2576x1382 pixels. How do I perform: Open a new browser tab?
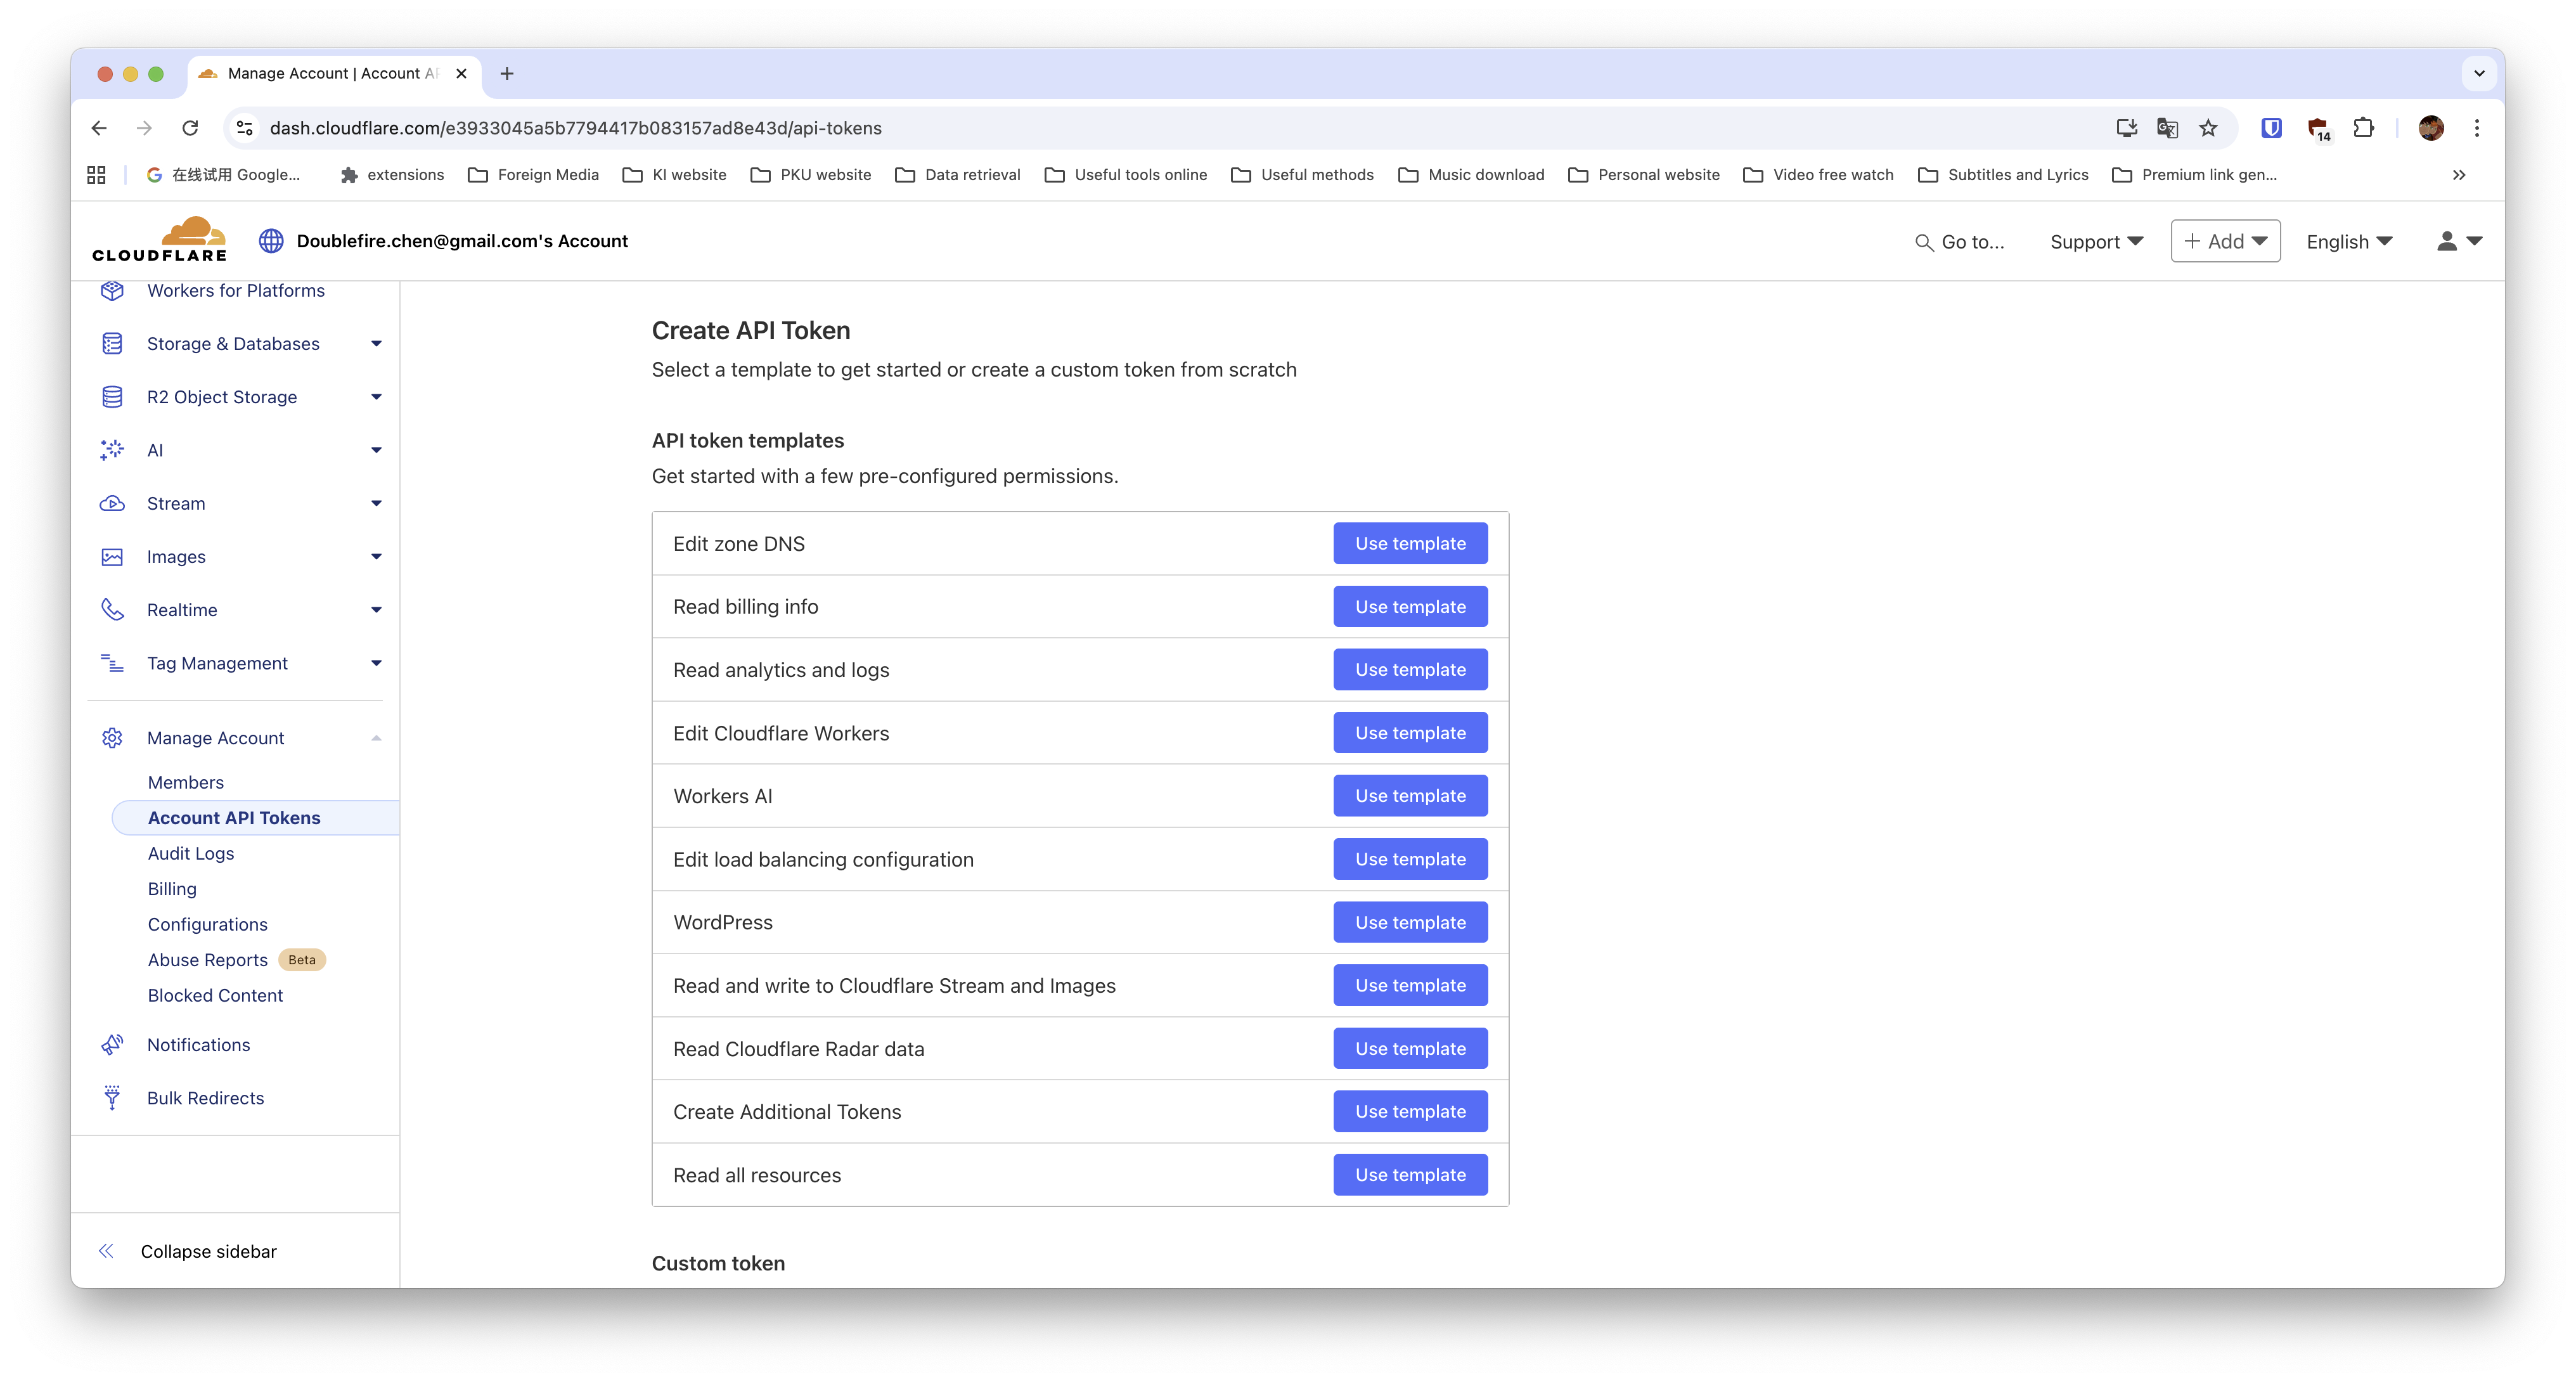point(507,73)
